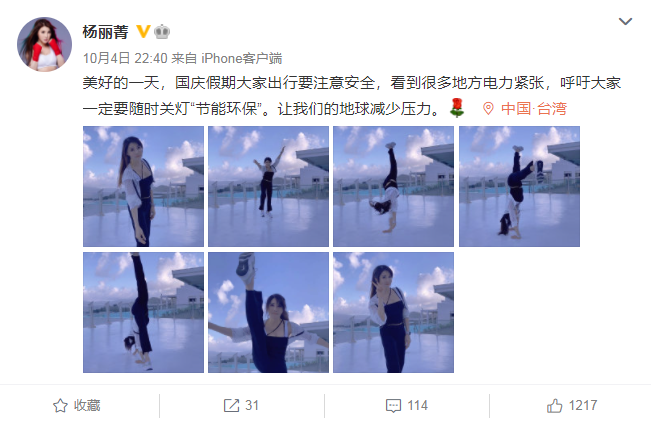
Task: Like the post with thumbs-up 1217
Action: pos(572,405)
